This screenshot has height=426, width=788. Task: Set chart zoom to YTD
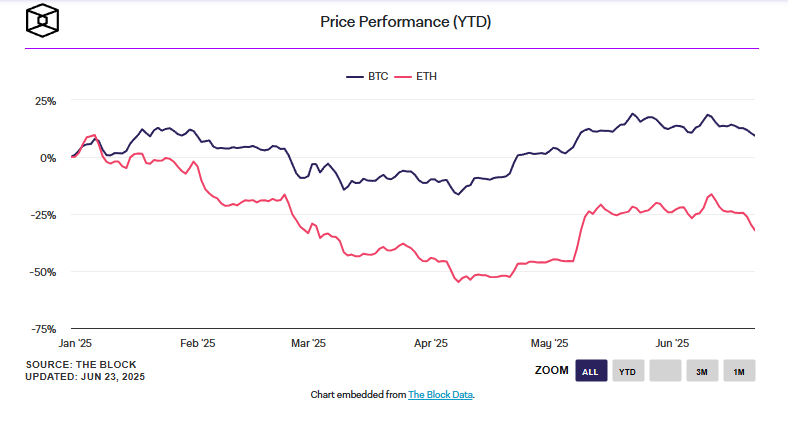point(627,371)
